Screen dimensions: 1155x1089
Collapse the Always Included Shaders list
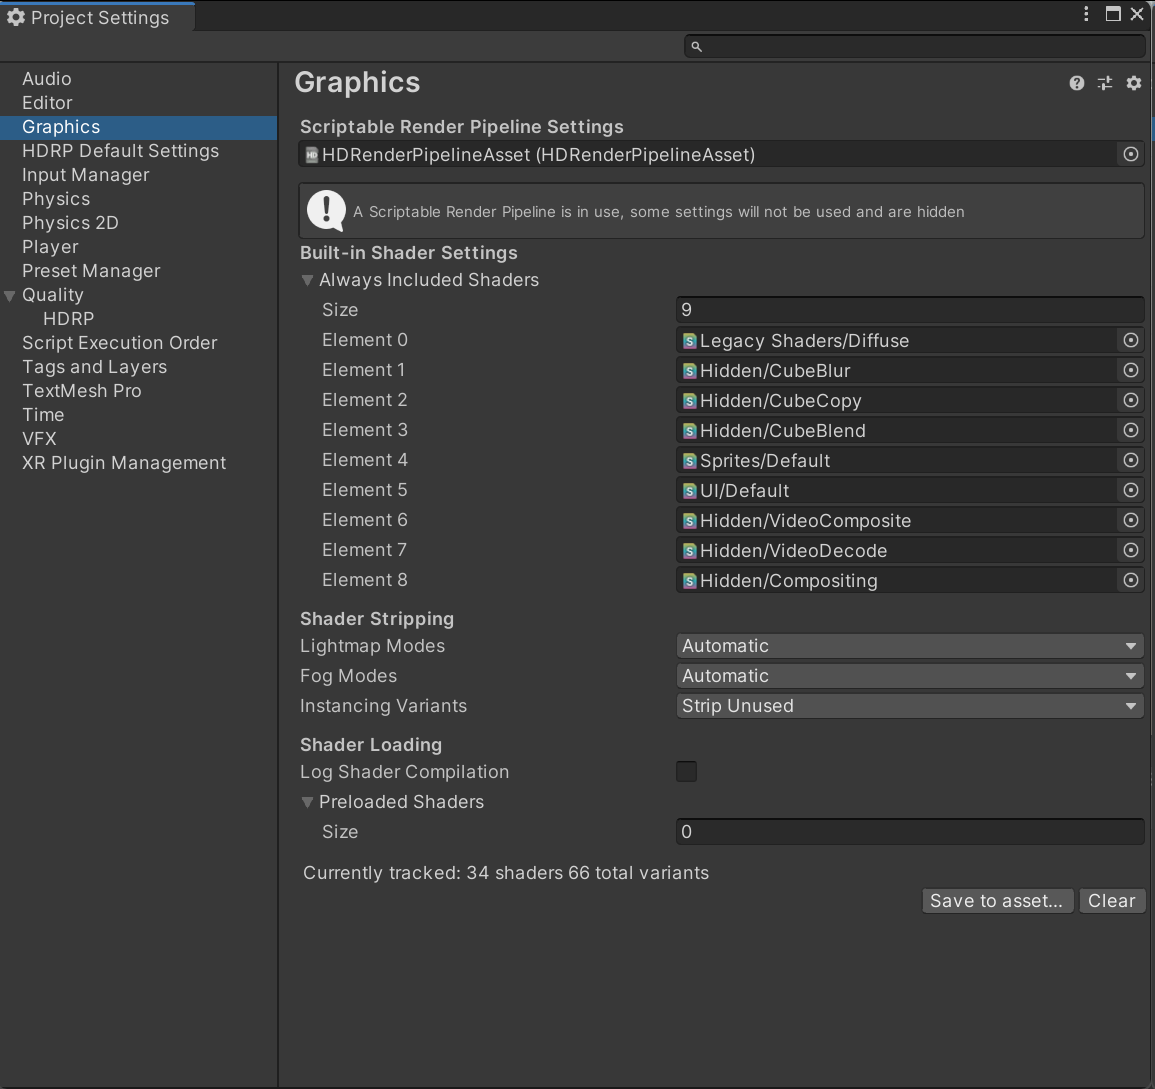pos(308,281)
